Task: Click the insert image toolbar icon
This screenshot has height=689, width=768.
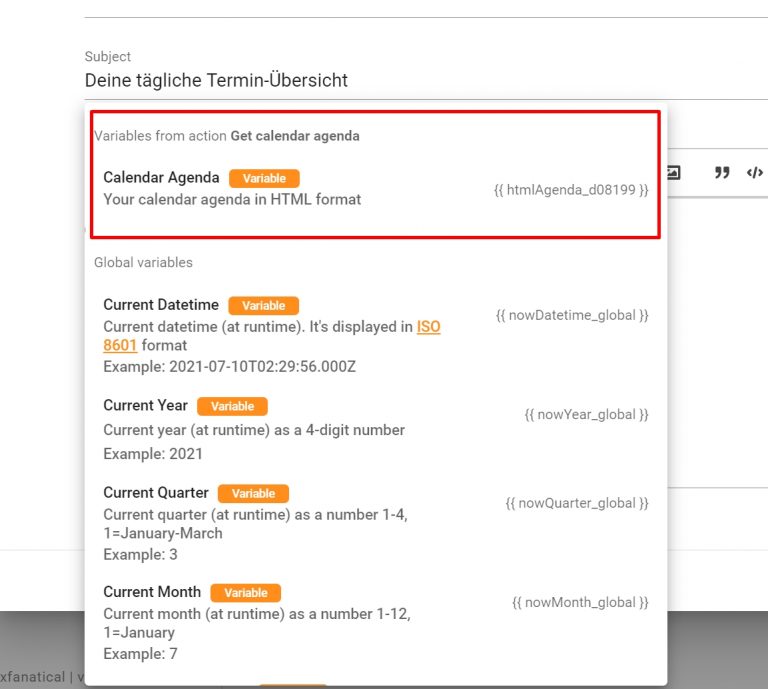Action: (x=673, y=172)
